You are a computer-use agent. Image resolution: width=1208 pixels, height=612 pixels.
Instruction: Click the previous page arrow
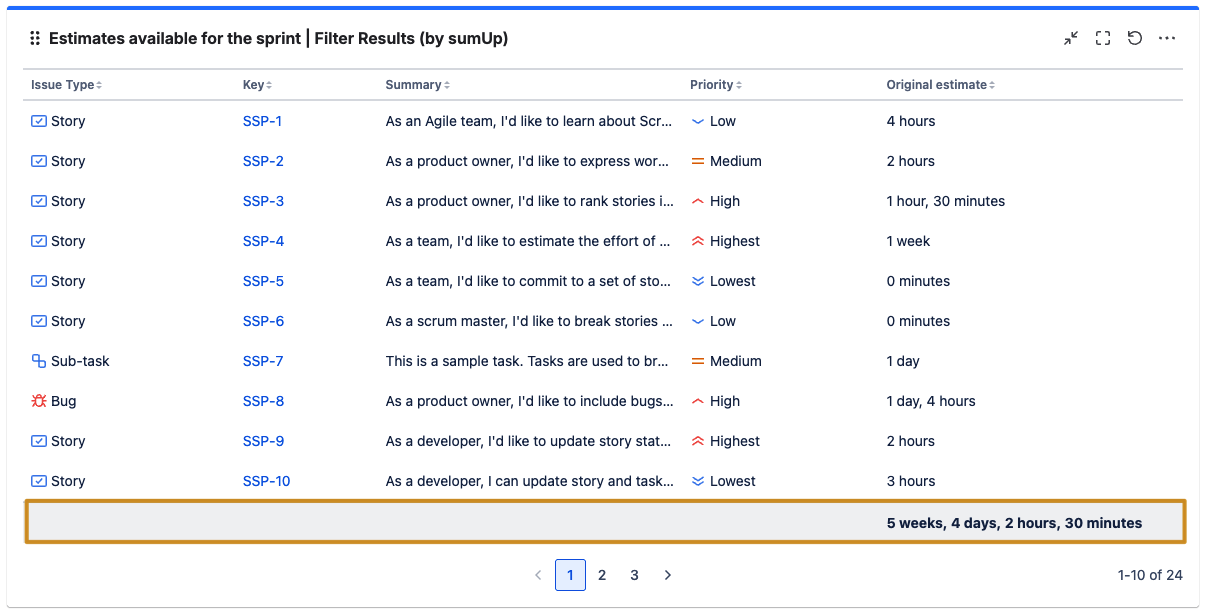tap(538, 575)
